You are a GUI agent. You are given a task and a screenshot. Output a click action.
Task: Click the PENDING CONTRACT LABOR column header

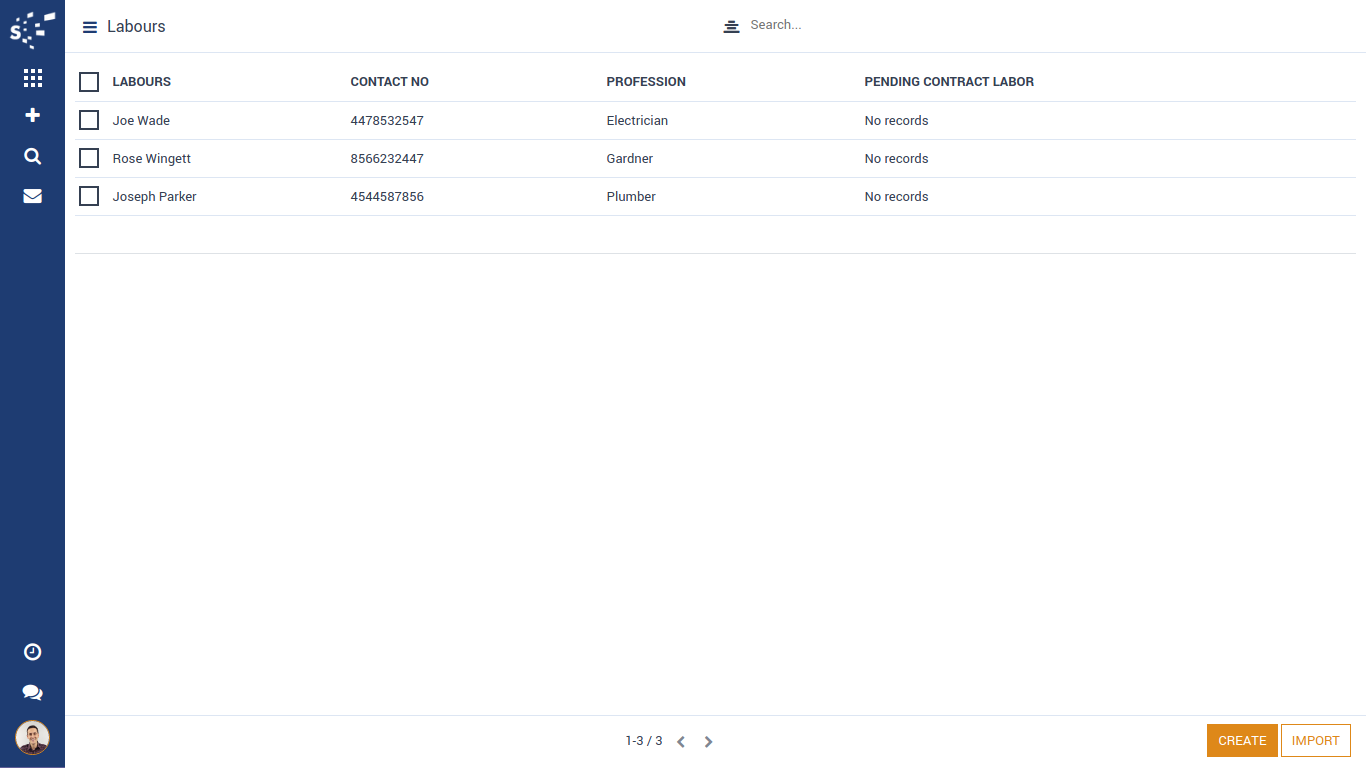pos(949,82)
